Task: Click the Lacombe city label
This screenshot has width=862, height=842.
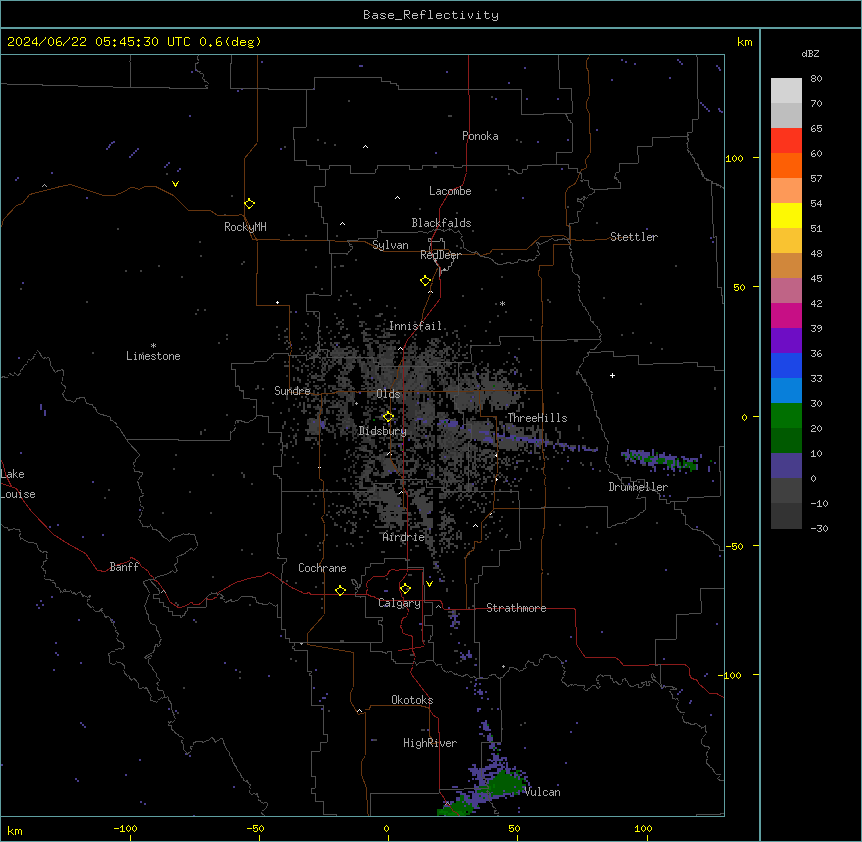Action: pyautogui.click(x=450, y=191)
